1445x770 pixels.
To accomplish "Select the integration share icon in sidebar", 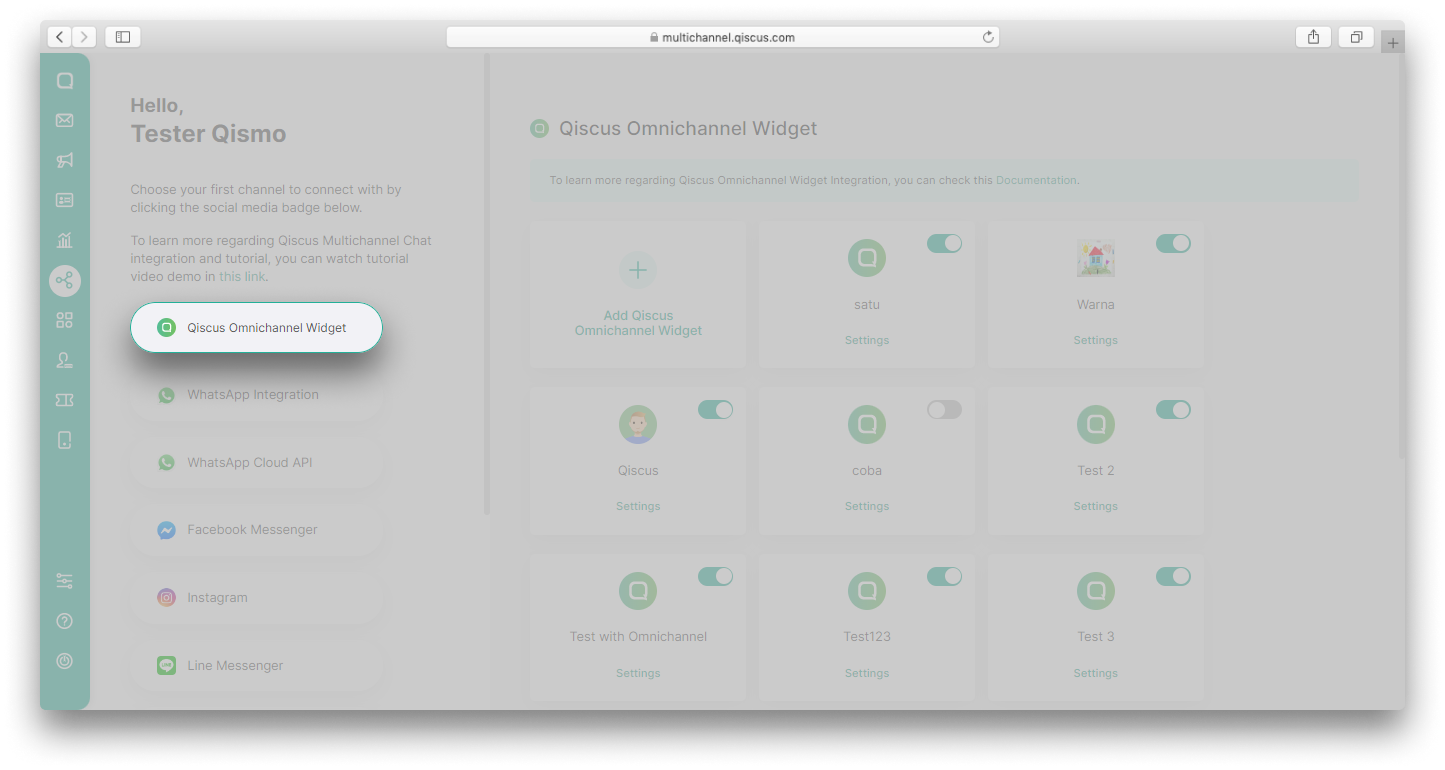I will pyautogui.click(x=65, y=281).
